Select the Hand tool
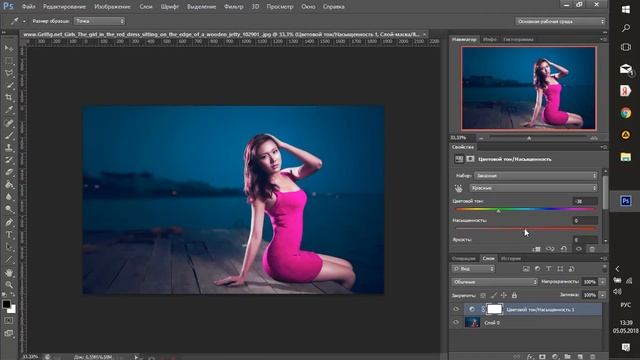Screen dimensions: 640x360 pos(9,273)
